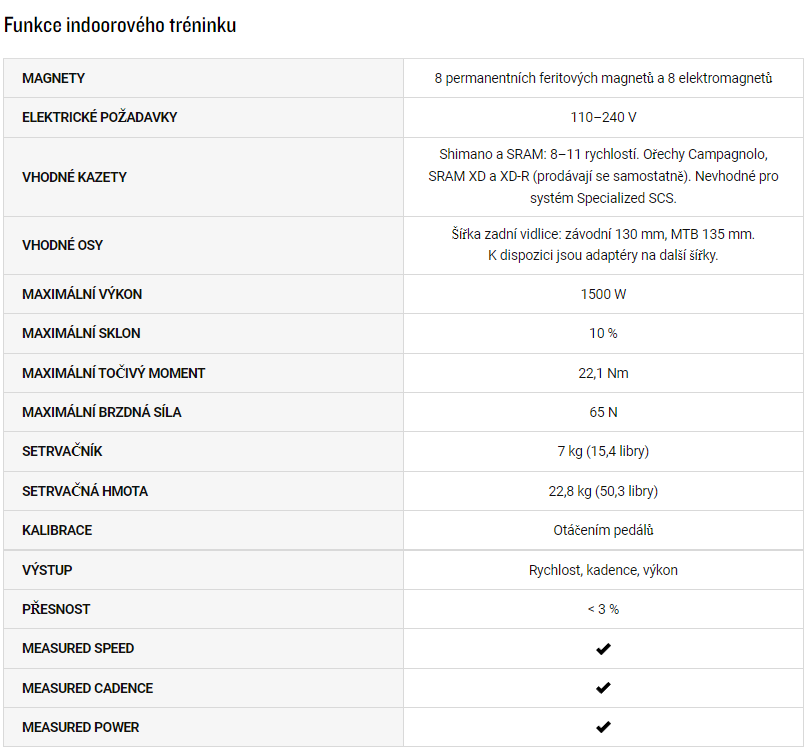Select the '22,8 kg (50,3 libry)' value
Viewport: 807px width, 748px height.
point(603,491)
